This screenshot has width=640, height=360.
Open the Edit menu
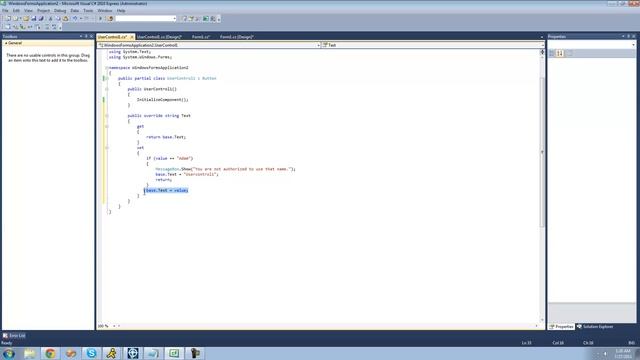16,11
